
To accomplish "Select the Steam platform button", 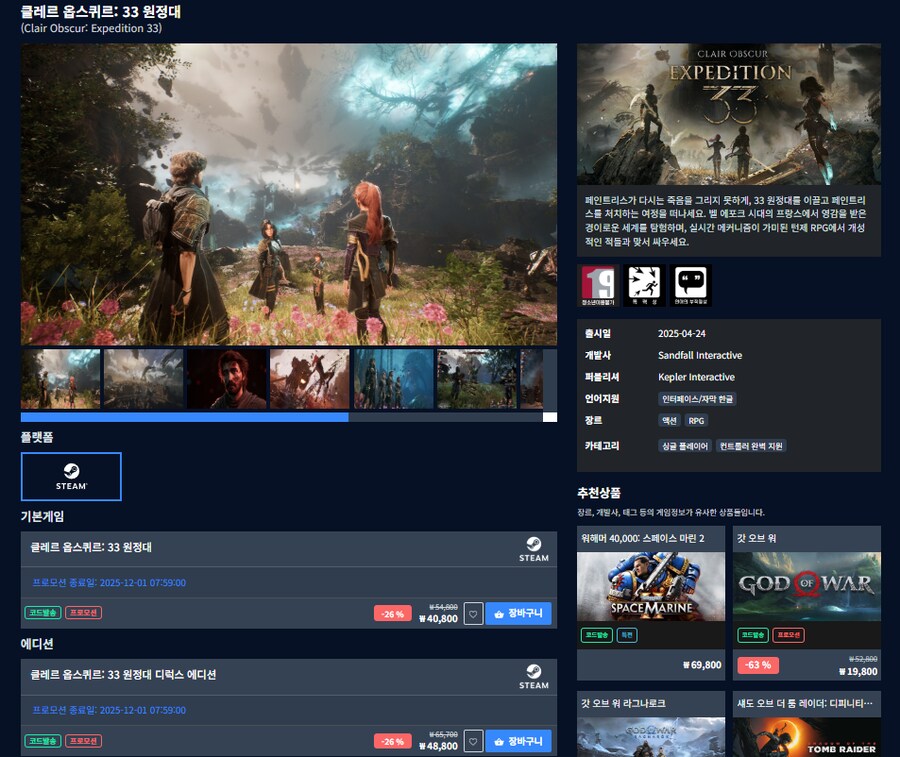I will point(71,476).
